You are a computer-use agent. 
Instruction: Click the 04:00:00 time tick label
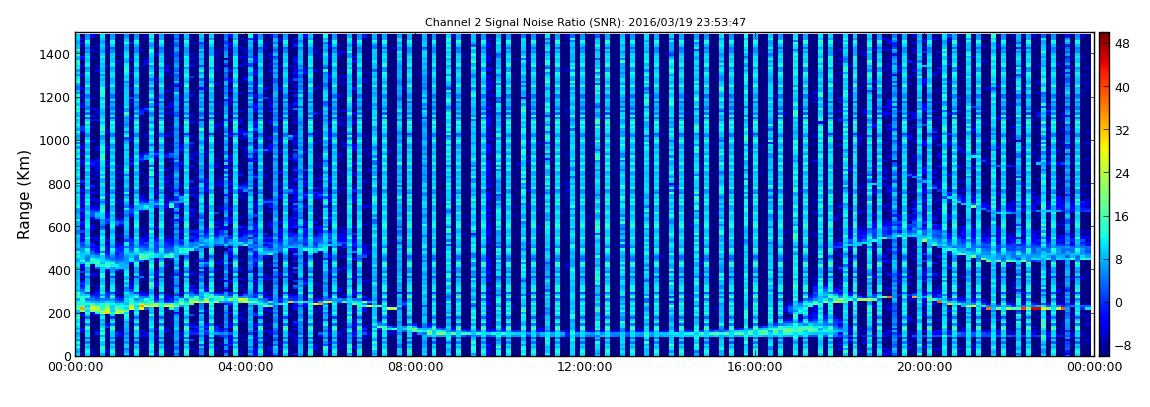245,367
